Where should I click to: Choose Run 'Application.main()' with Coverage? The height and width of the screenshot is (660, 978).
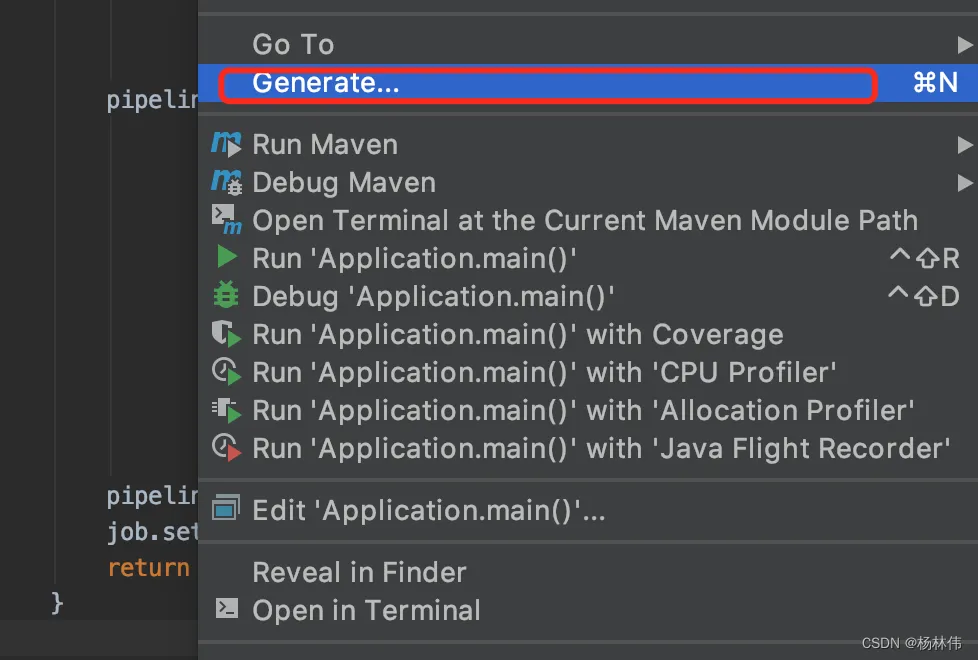click(517, 334)
